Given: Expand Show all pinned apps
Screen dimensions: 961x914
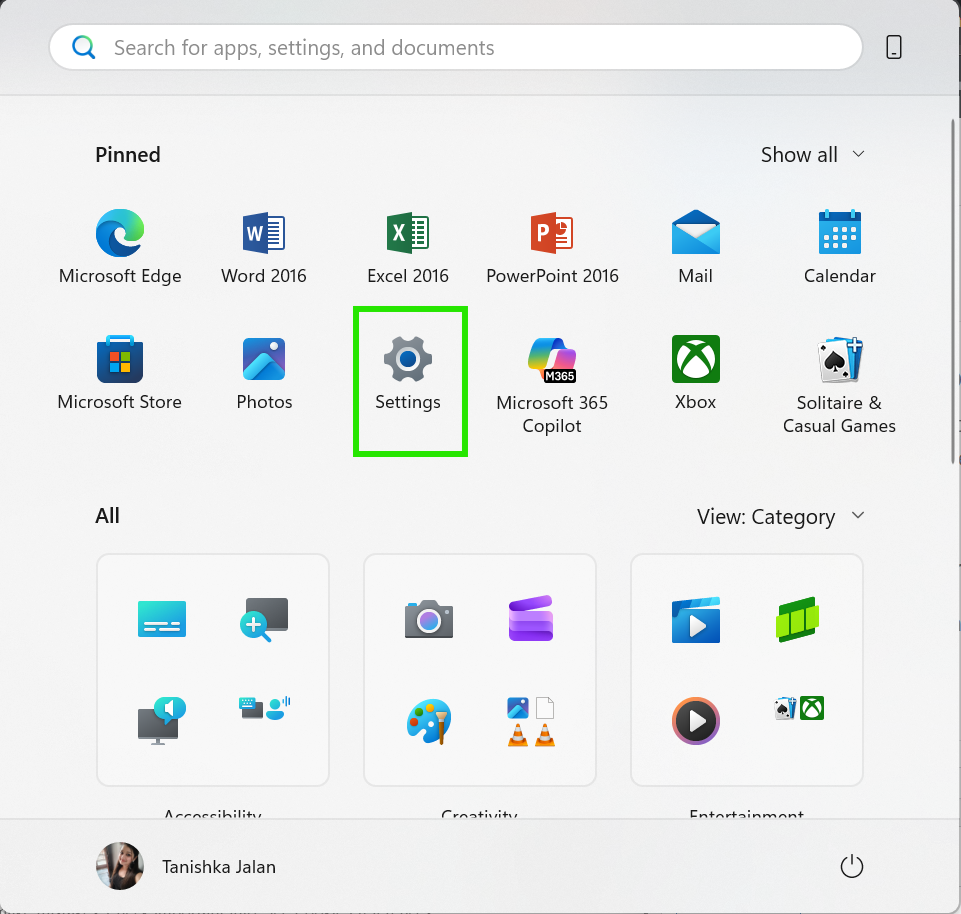Looking at the screenshot, I should (813, 154).
